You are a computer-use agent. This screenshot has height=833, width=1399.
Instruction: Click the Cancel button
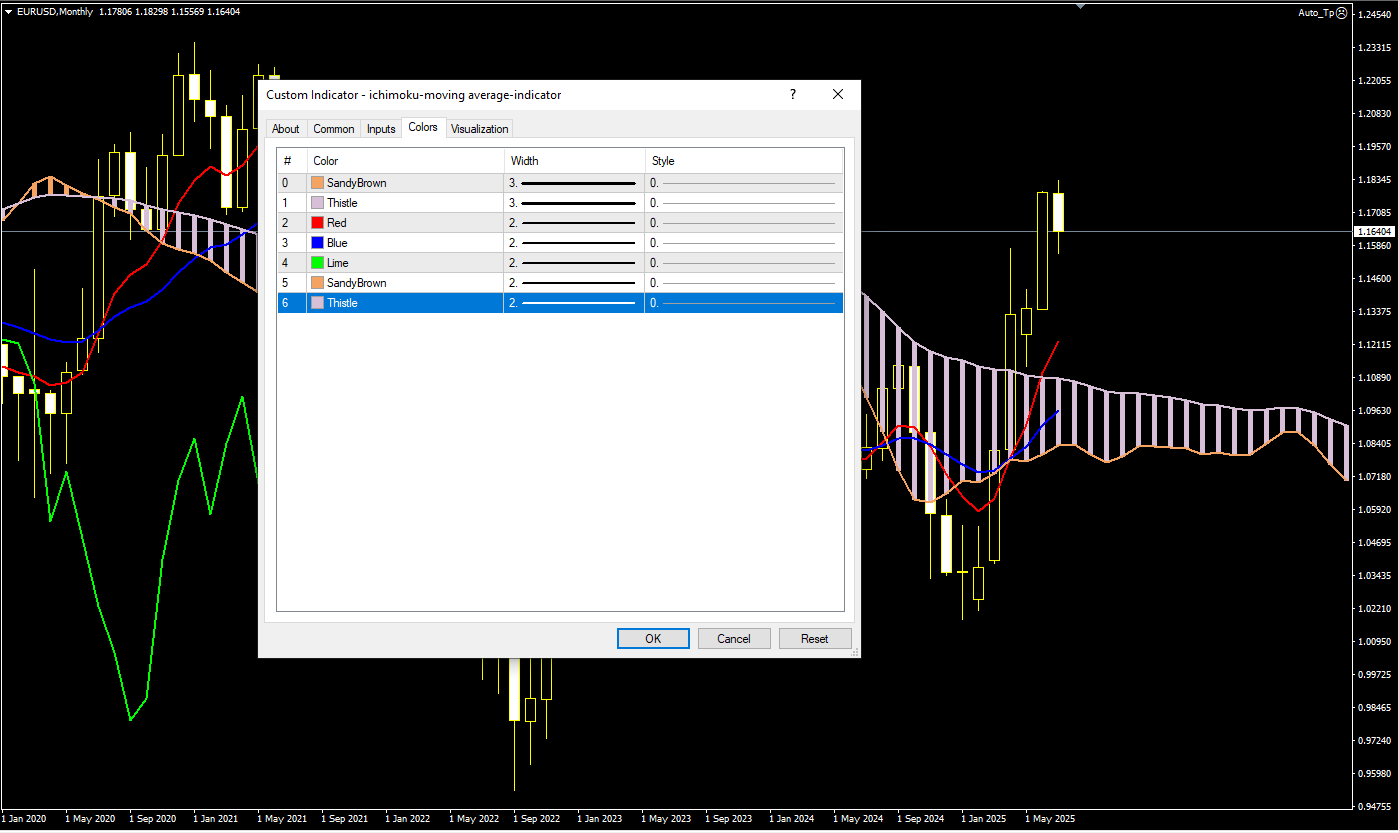(x=734, y=639)
